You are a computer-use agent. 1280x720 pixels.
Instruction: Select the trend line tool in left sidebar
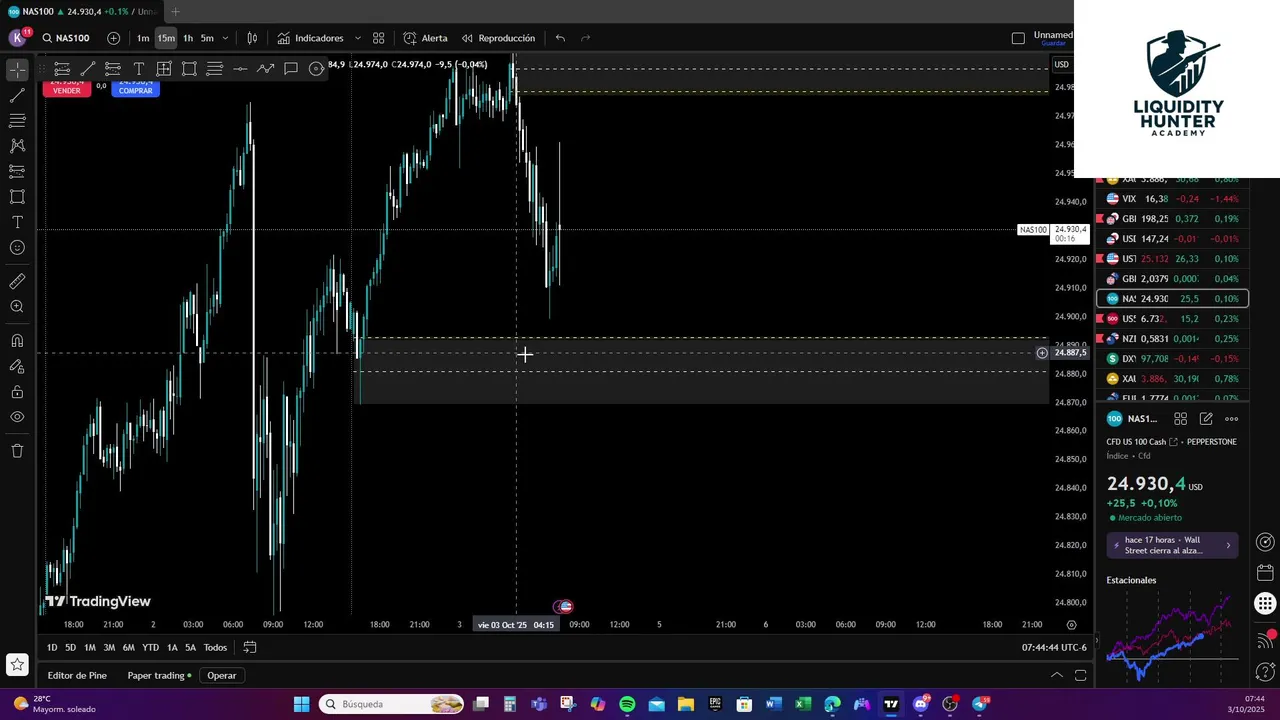pos(17,96)
